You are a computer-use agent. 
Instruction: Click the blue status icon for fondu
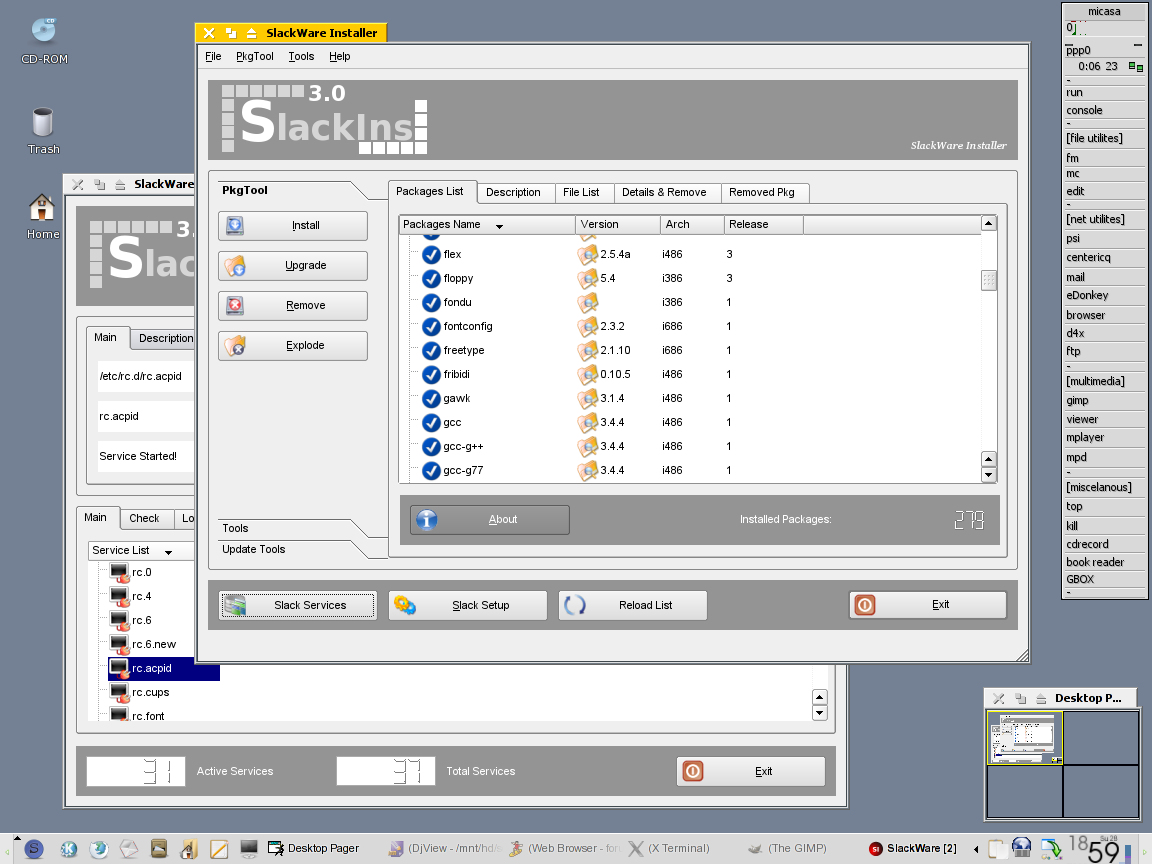(x=431, y=302)
